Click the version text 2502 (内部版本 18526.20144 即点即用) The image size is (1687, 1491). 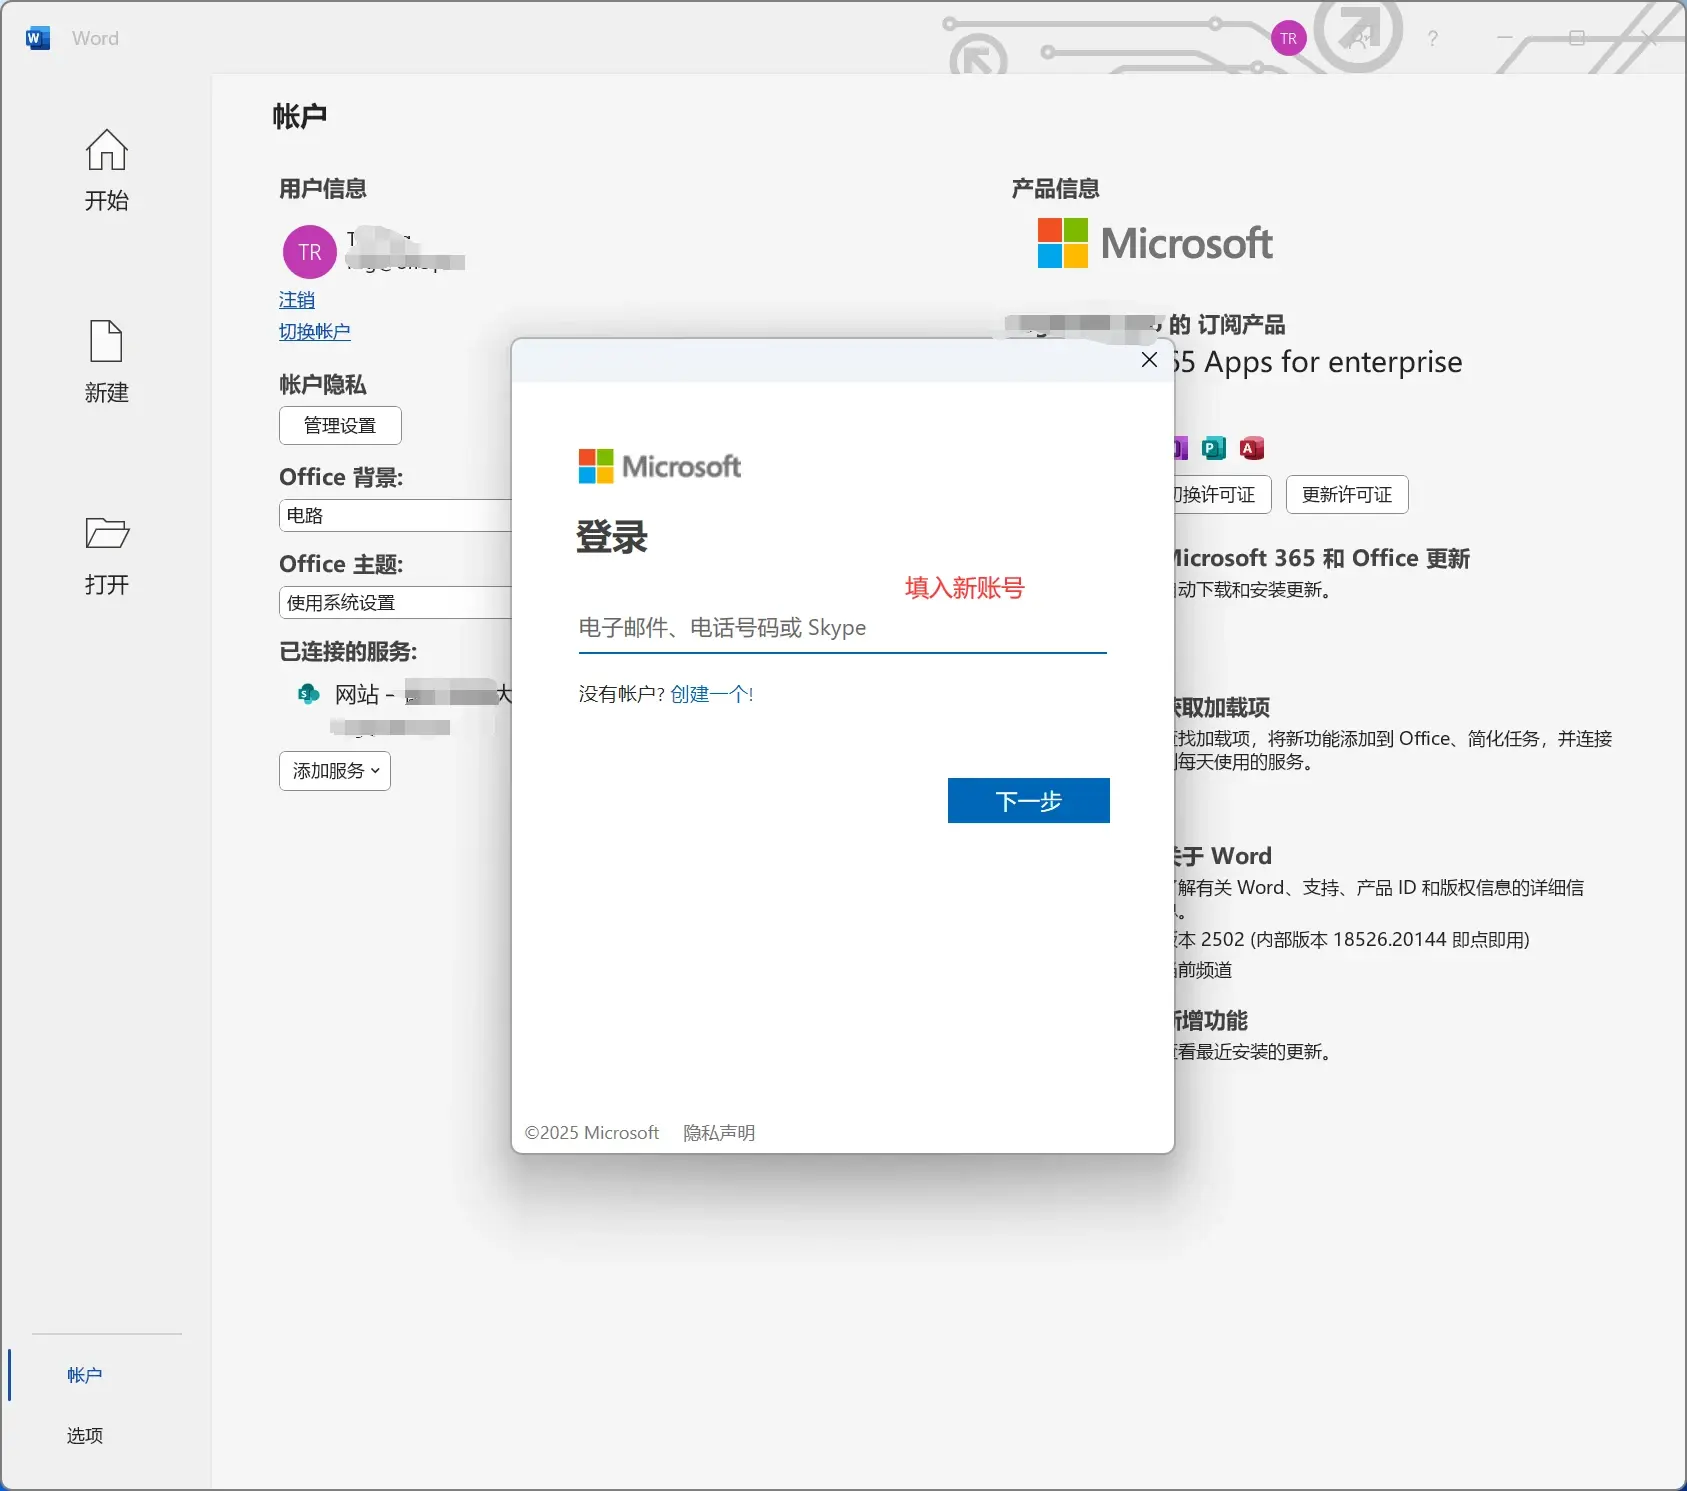pos(1365,940)
